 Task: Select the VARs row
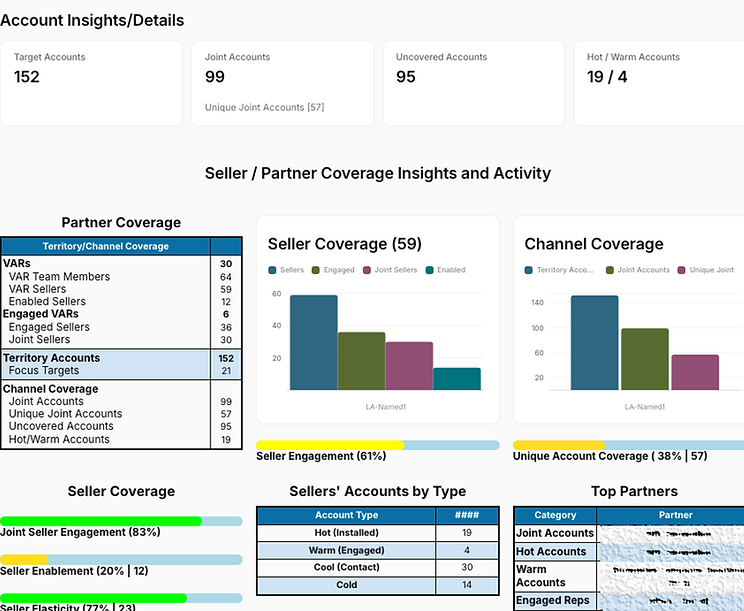coord(121,263)
